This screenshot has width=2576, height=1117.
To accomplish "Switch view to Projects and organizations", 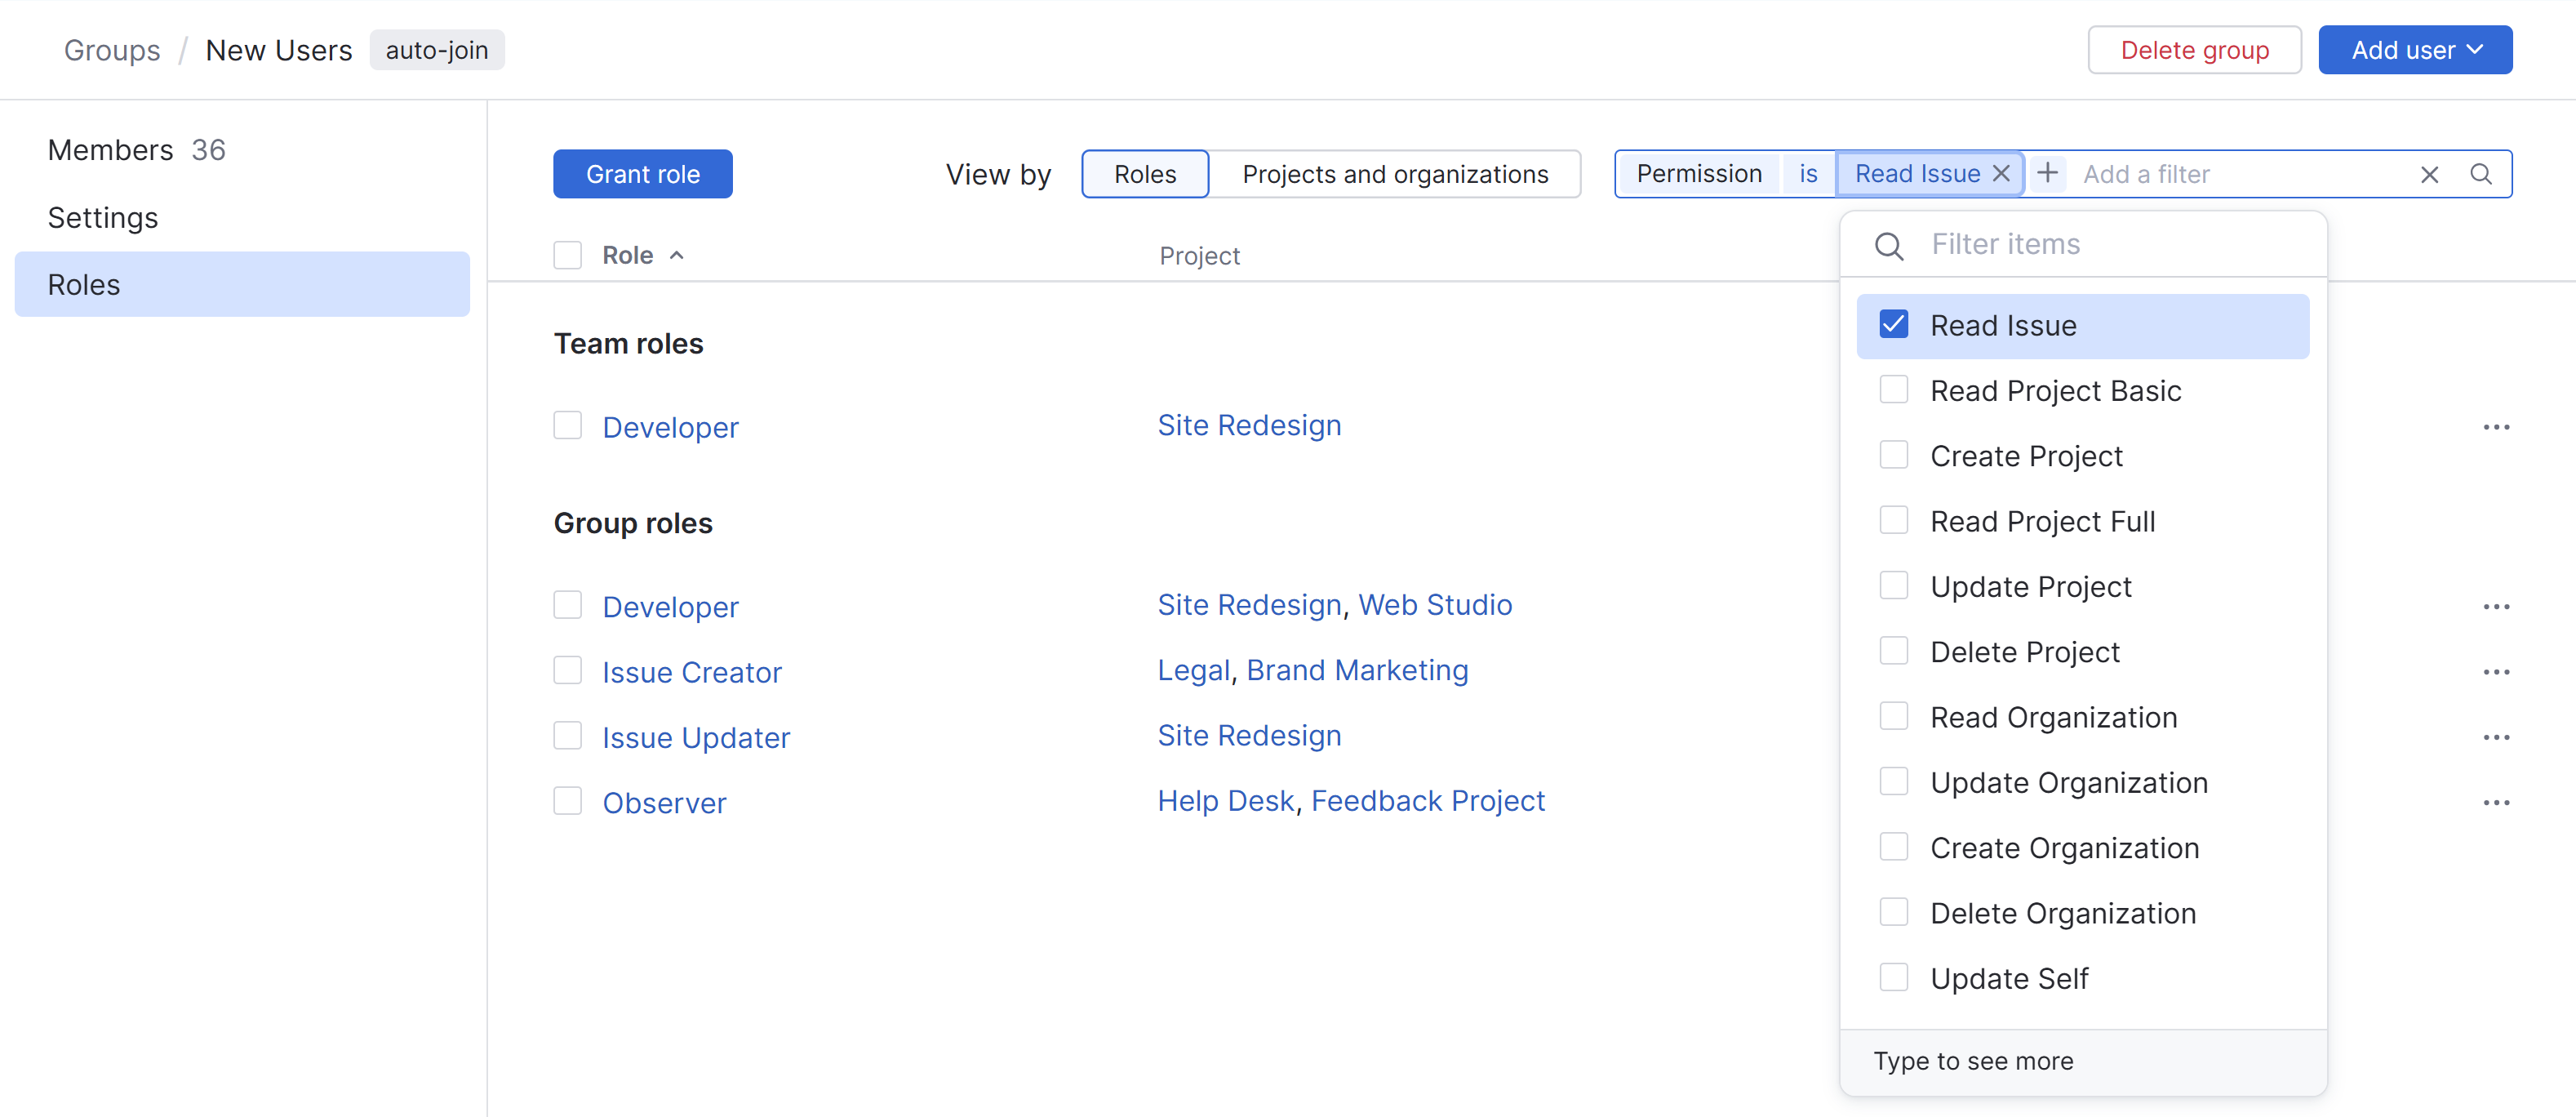I will (x=1394, y=174).
